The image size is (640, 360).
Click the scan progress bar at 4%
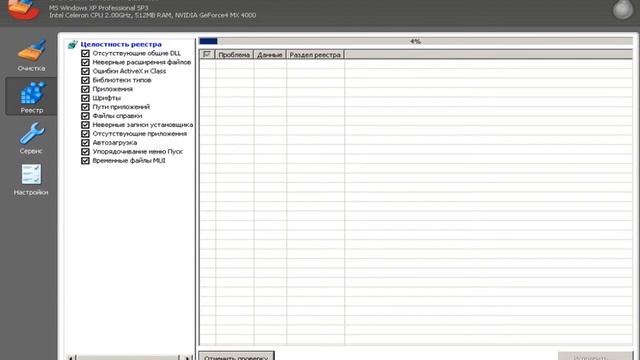pyautogui.click(x=416, y=41)
